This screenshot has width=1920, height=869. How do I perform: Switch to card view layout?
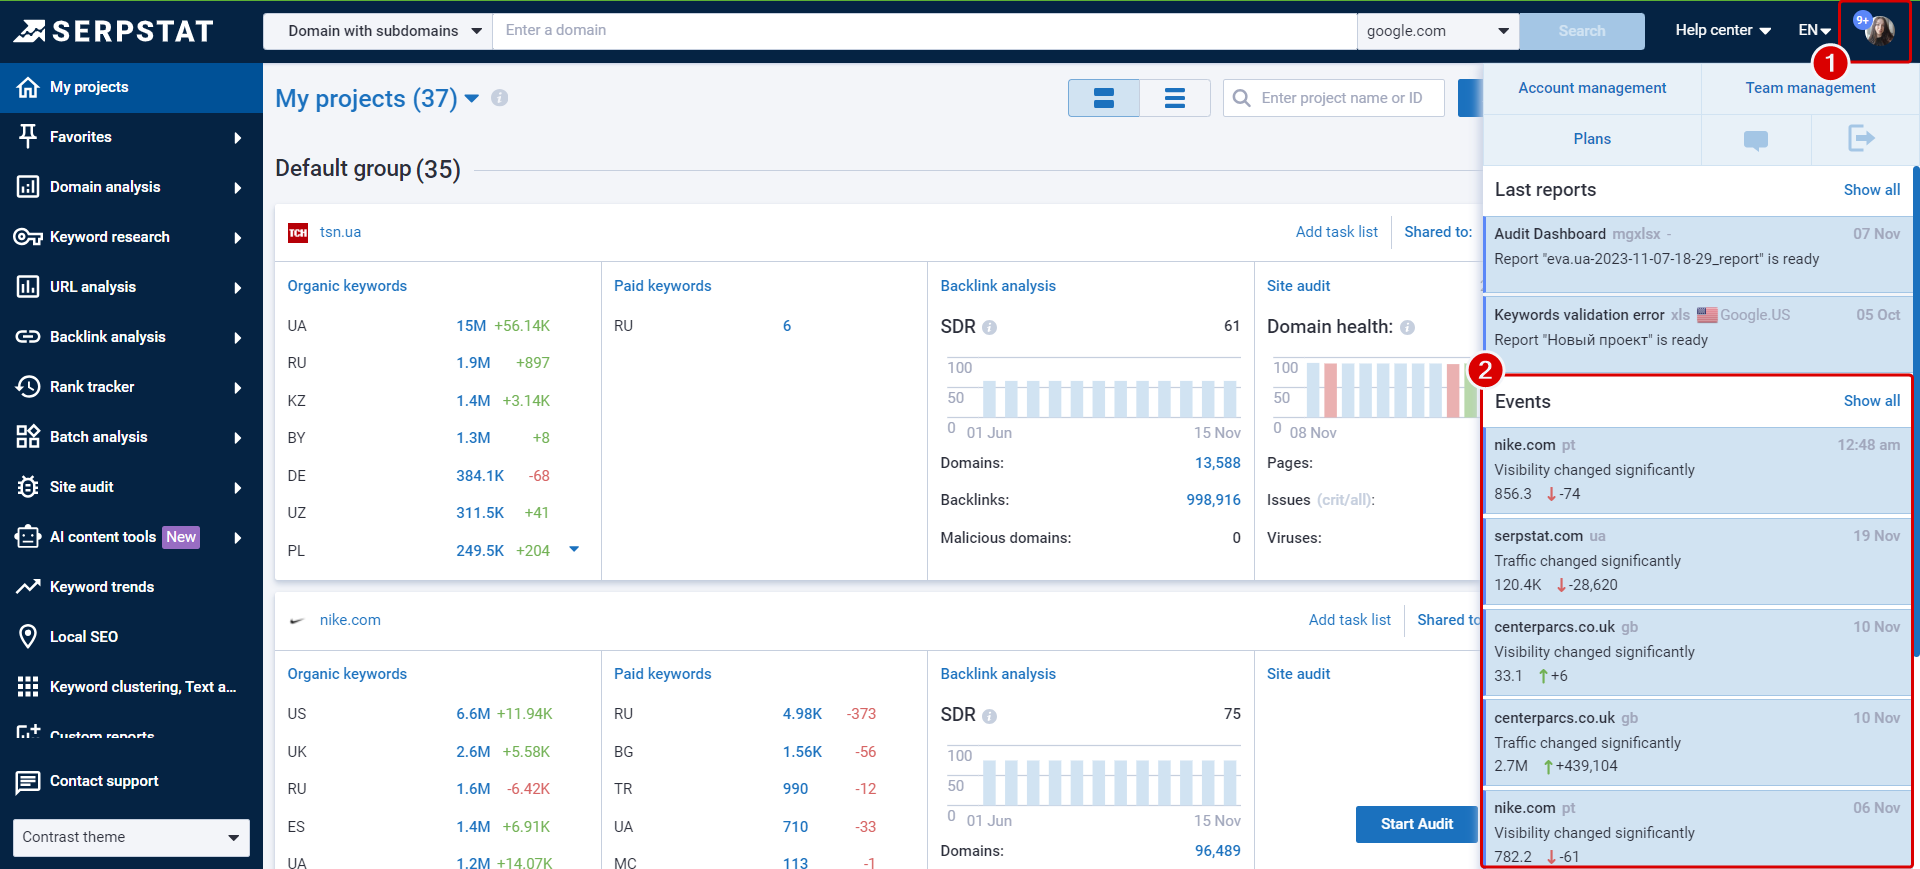pyautogui.click(x=1104, y=98)
